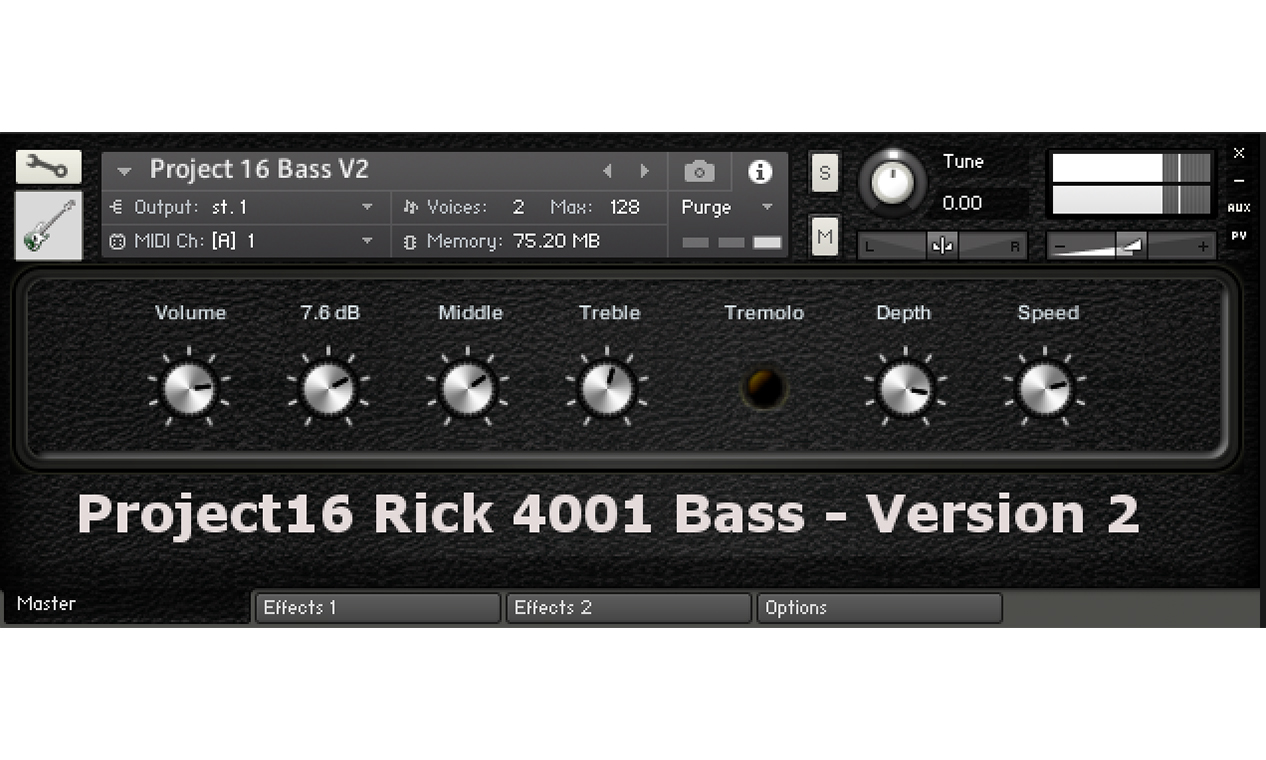Click the Project16 Rick 4001 Bass title text
This screenshot has height=760, width=1266.
coord(608,514)
